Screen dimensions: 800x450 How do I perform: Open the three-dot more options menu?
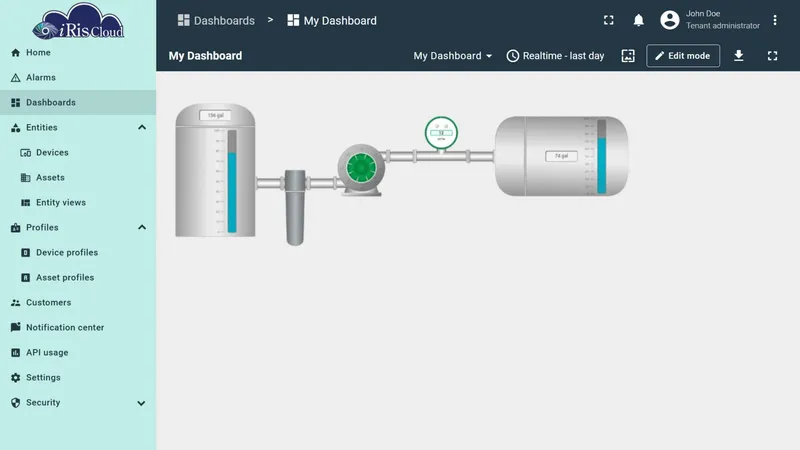774,20
